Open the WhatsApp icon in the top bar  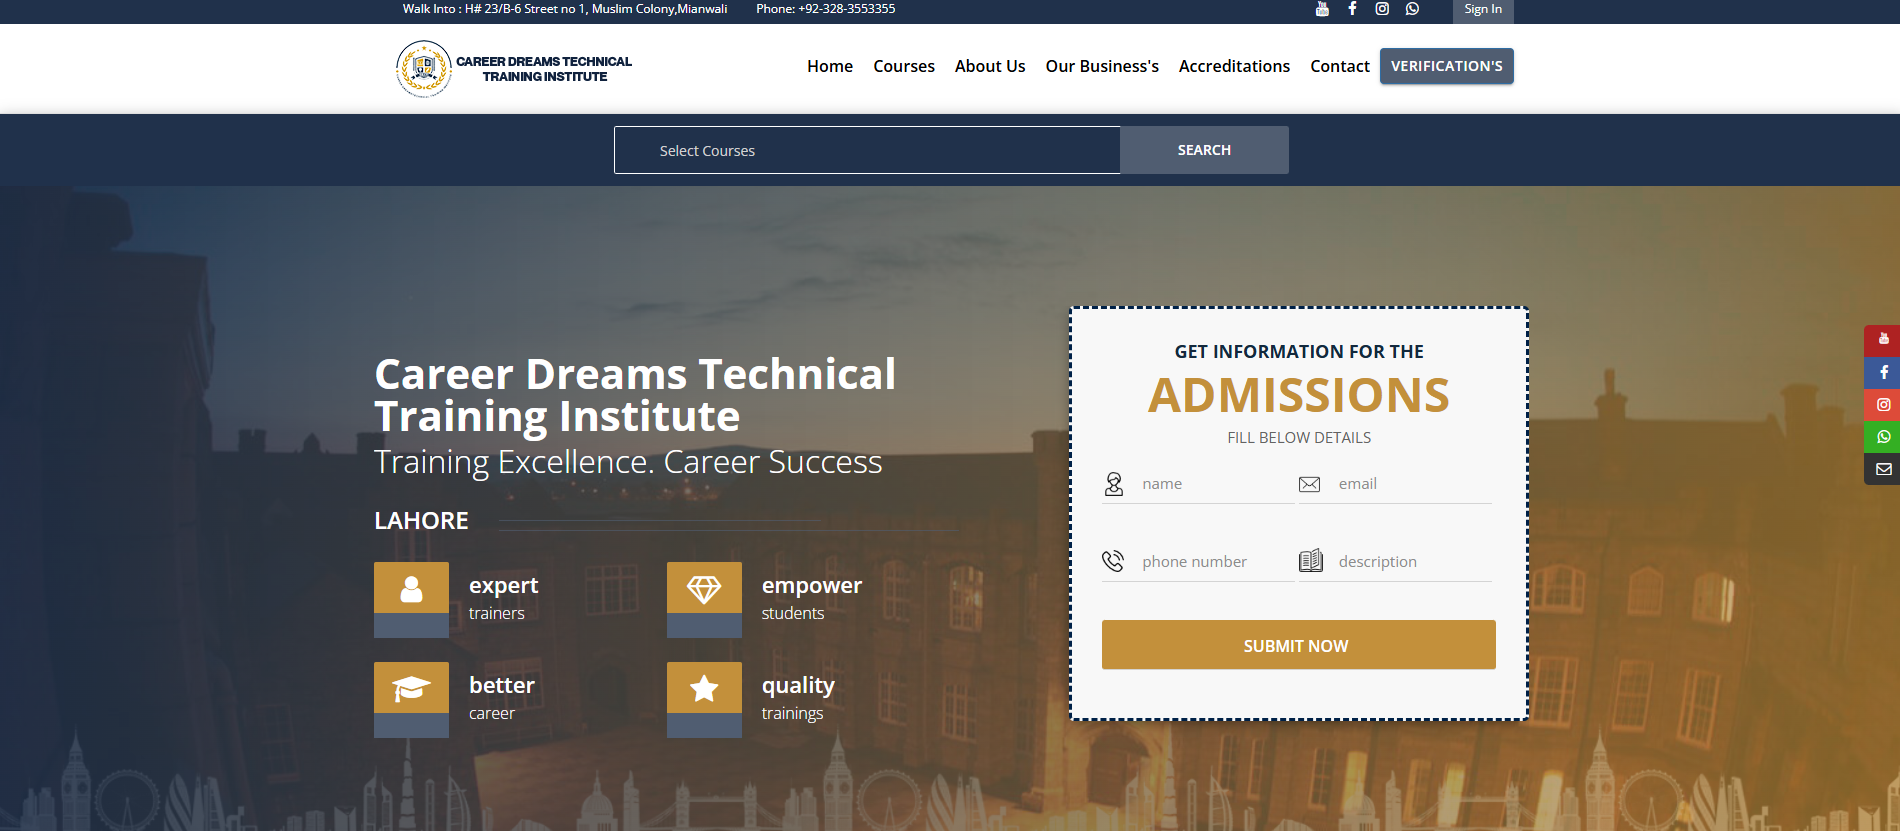point(1412,9)
